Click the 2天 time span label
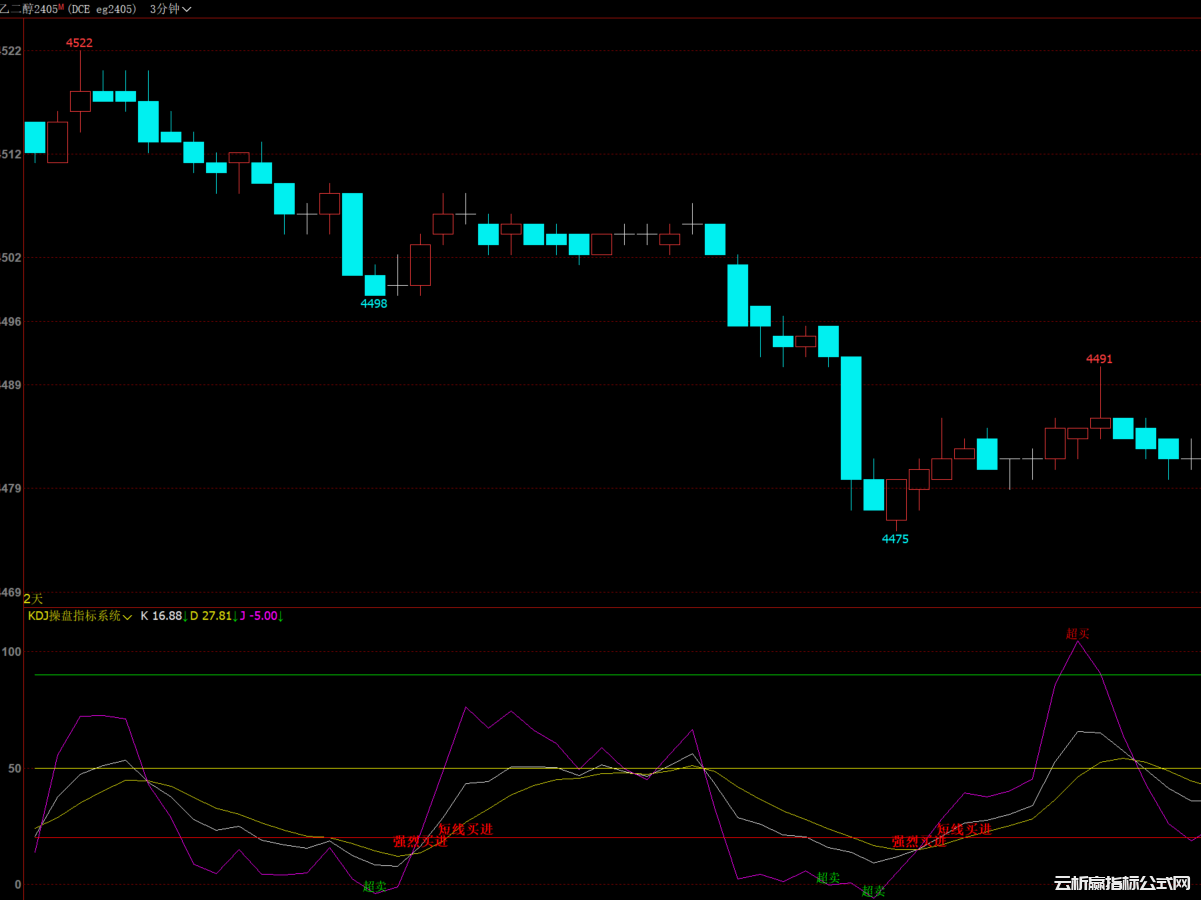Screen dimensions: 1201x900 click(x=34, y=599)
